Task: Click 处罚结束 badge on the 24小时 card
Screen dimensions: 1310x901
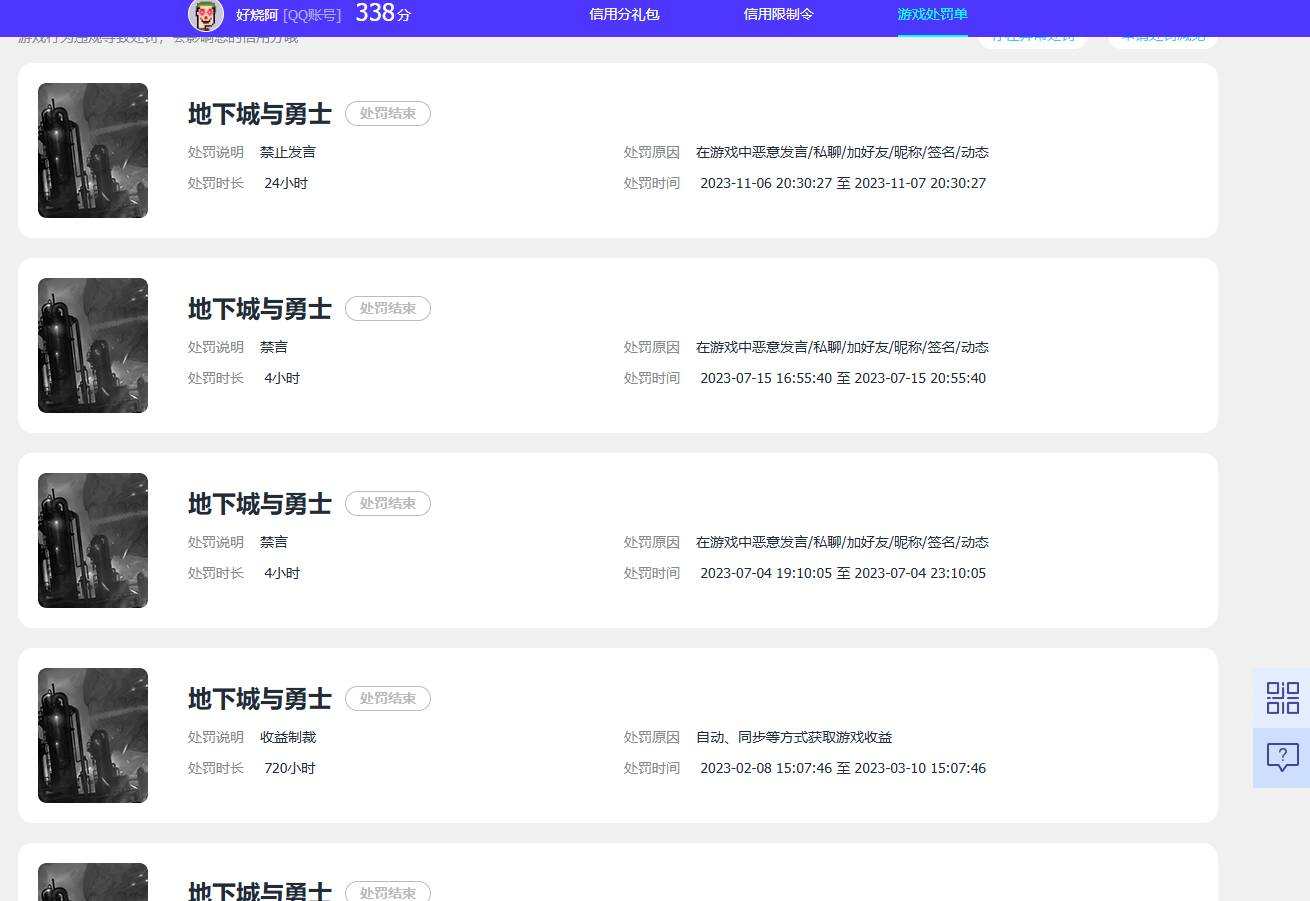Action: tap(388, 114)
